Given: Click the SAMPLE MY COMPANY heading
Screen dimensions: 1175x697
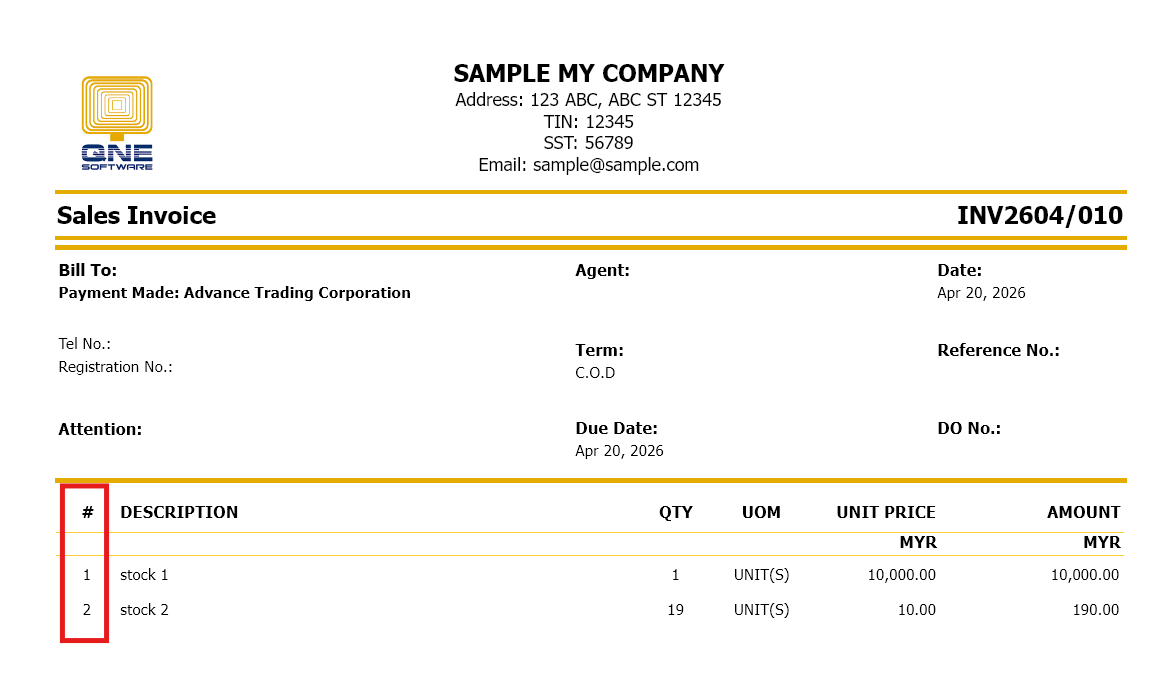Looking at the screenshot, I should pyautogui.click(x=588, y=74).
